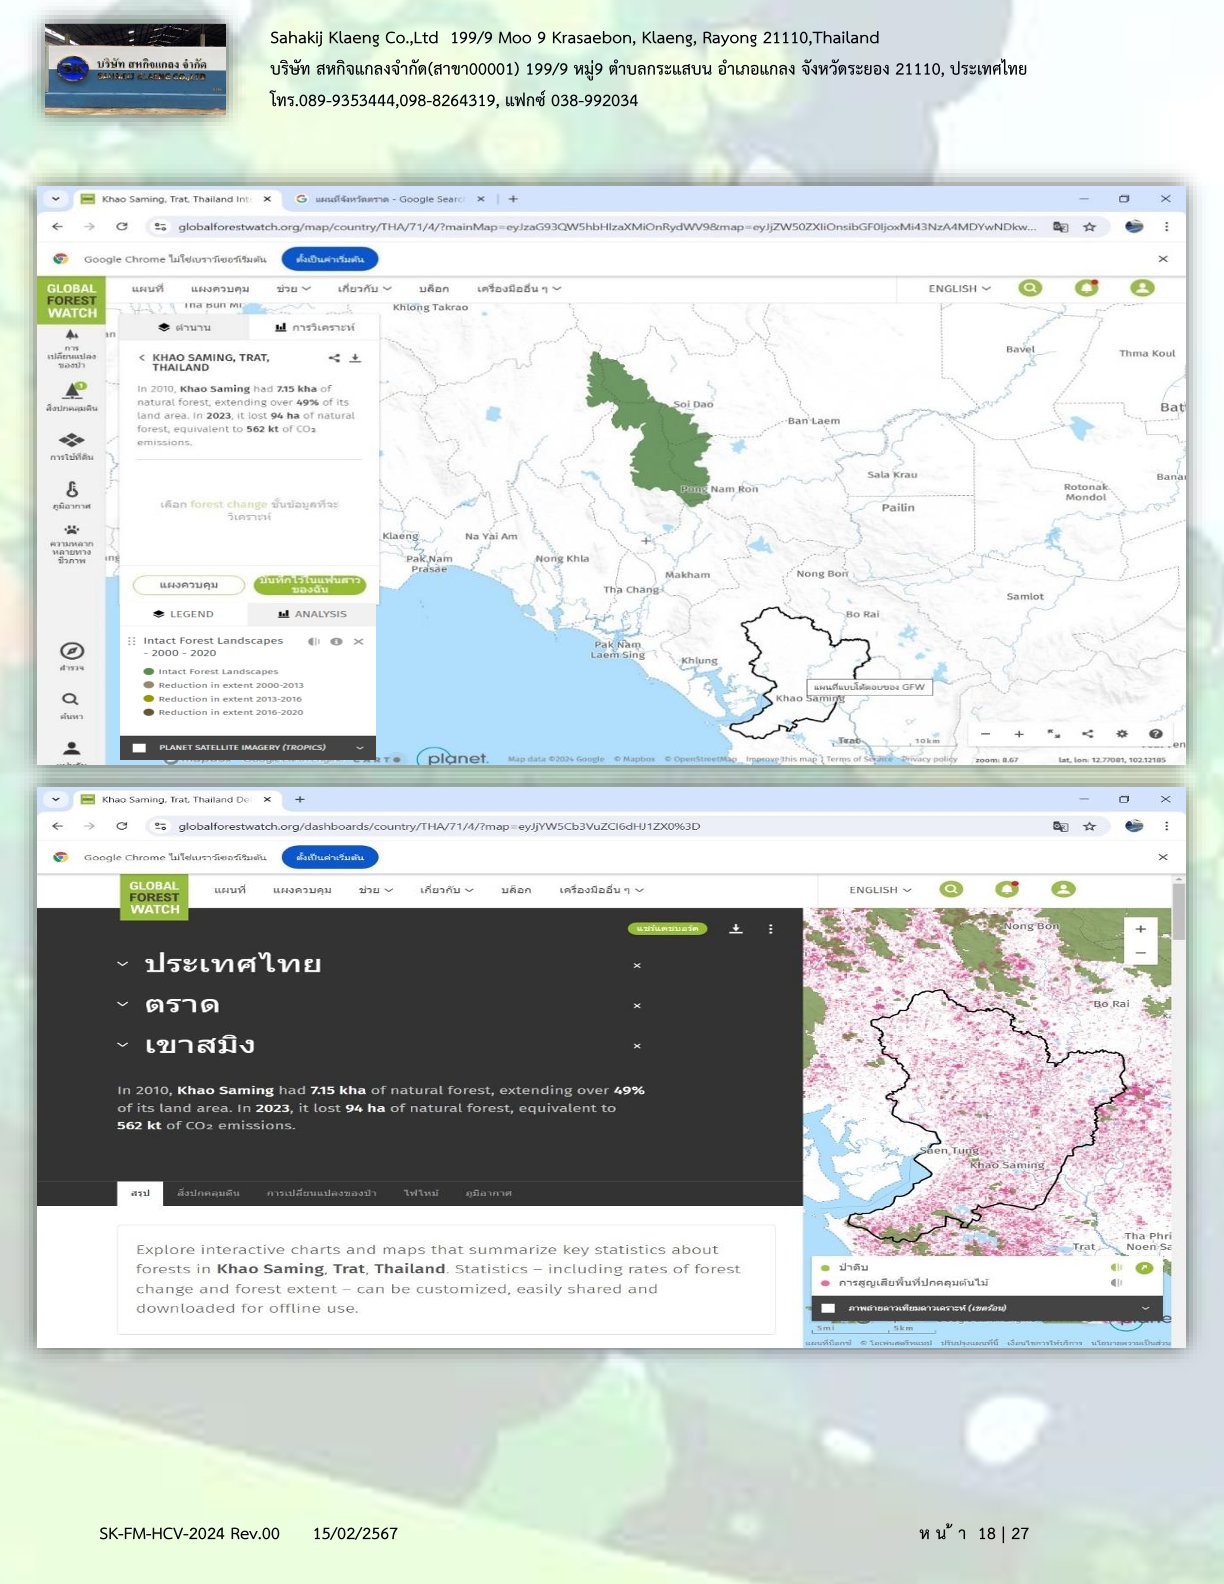The height and width of the screenshot is (1584, 1224).
Task: Share the Khao Saming analysis via the share icon
Action: coord(334,358)
